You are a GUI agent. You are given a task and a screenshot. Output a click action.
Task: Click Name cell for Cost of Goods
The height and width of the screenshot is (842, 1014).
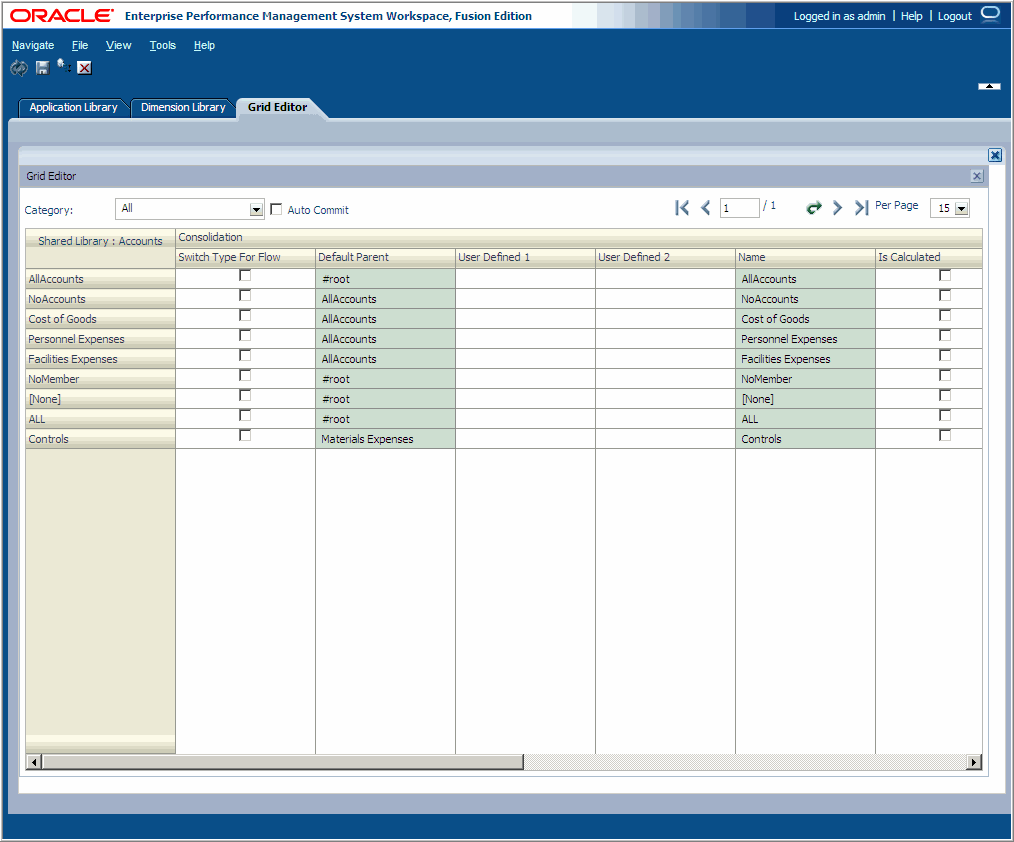coord(805,319)
